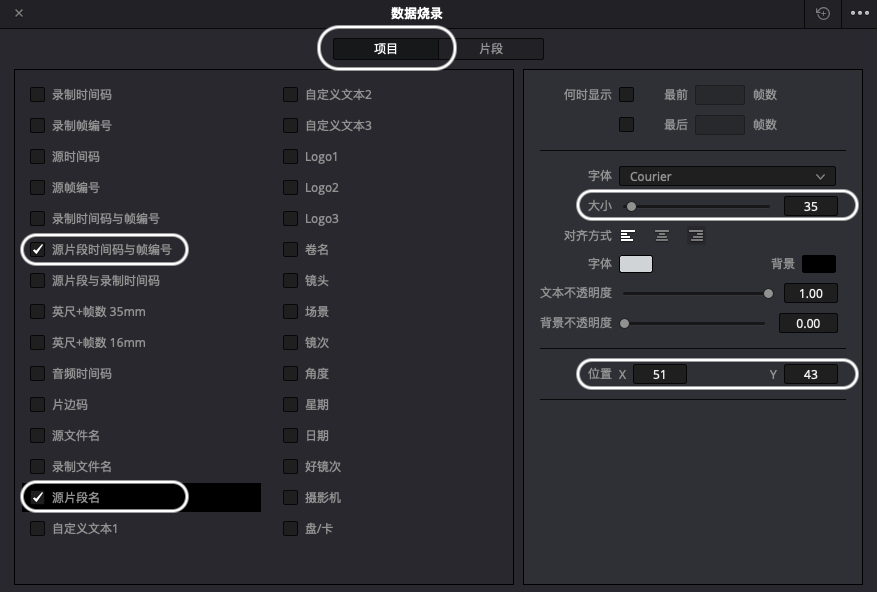Open the 背景 background color swatch
Viewport: 877px width, 592px height.
pos(820,264)
